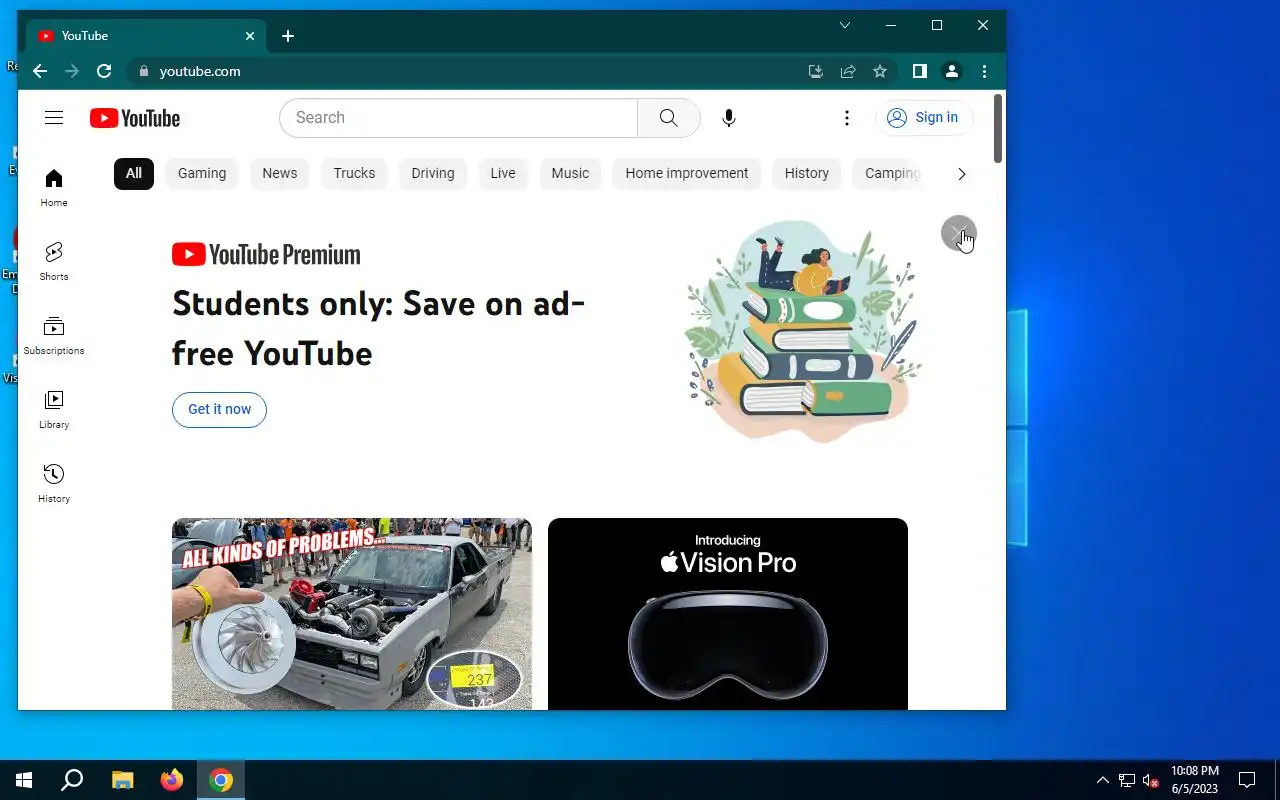Screen dimensions: 1280x800
Task: Click Get it now button
Action: point(219,409)
